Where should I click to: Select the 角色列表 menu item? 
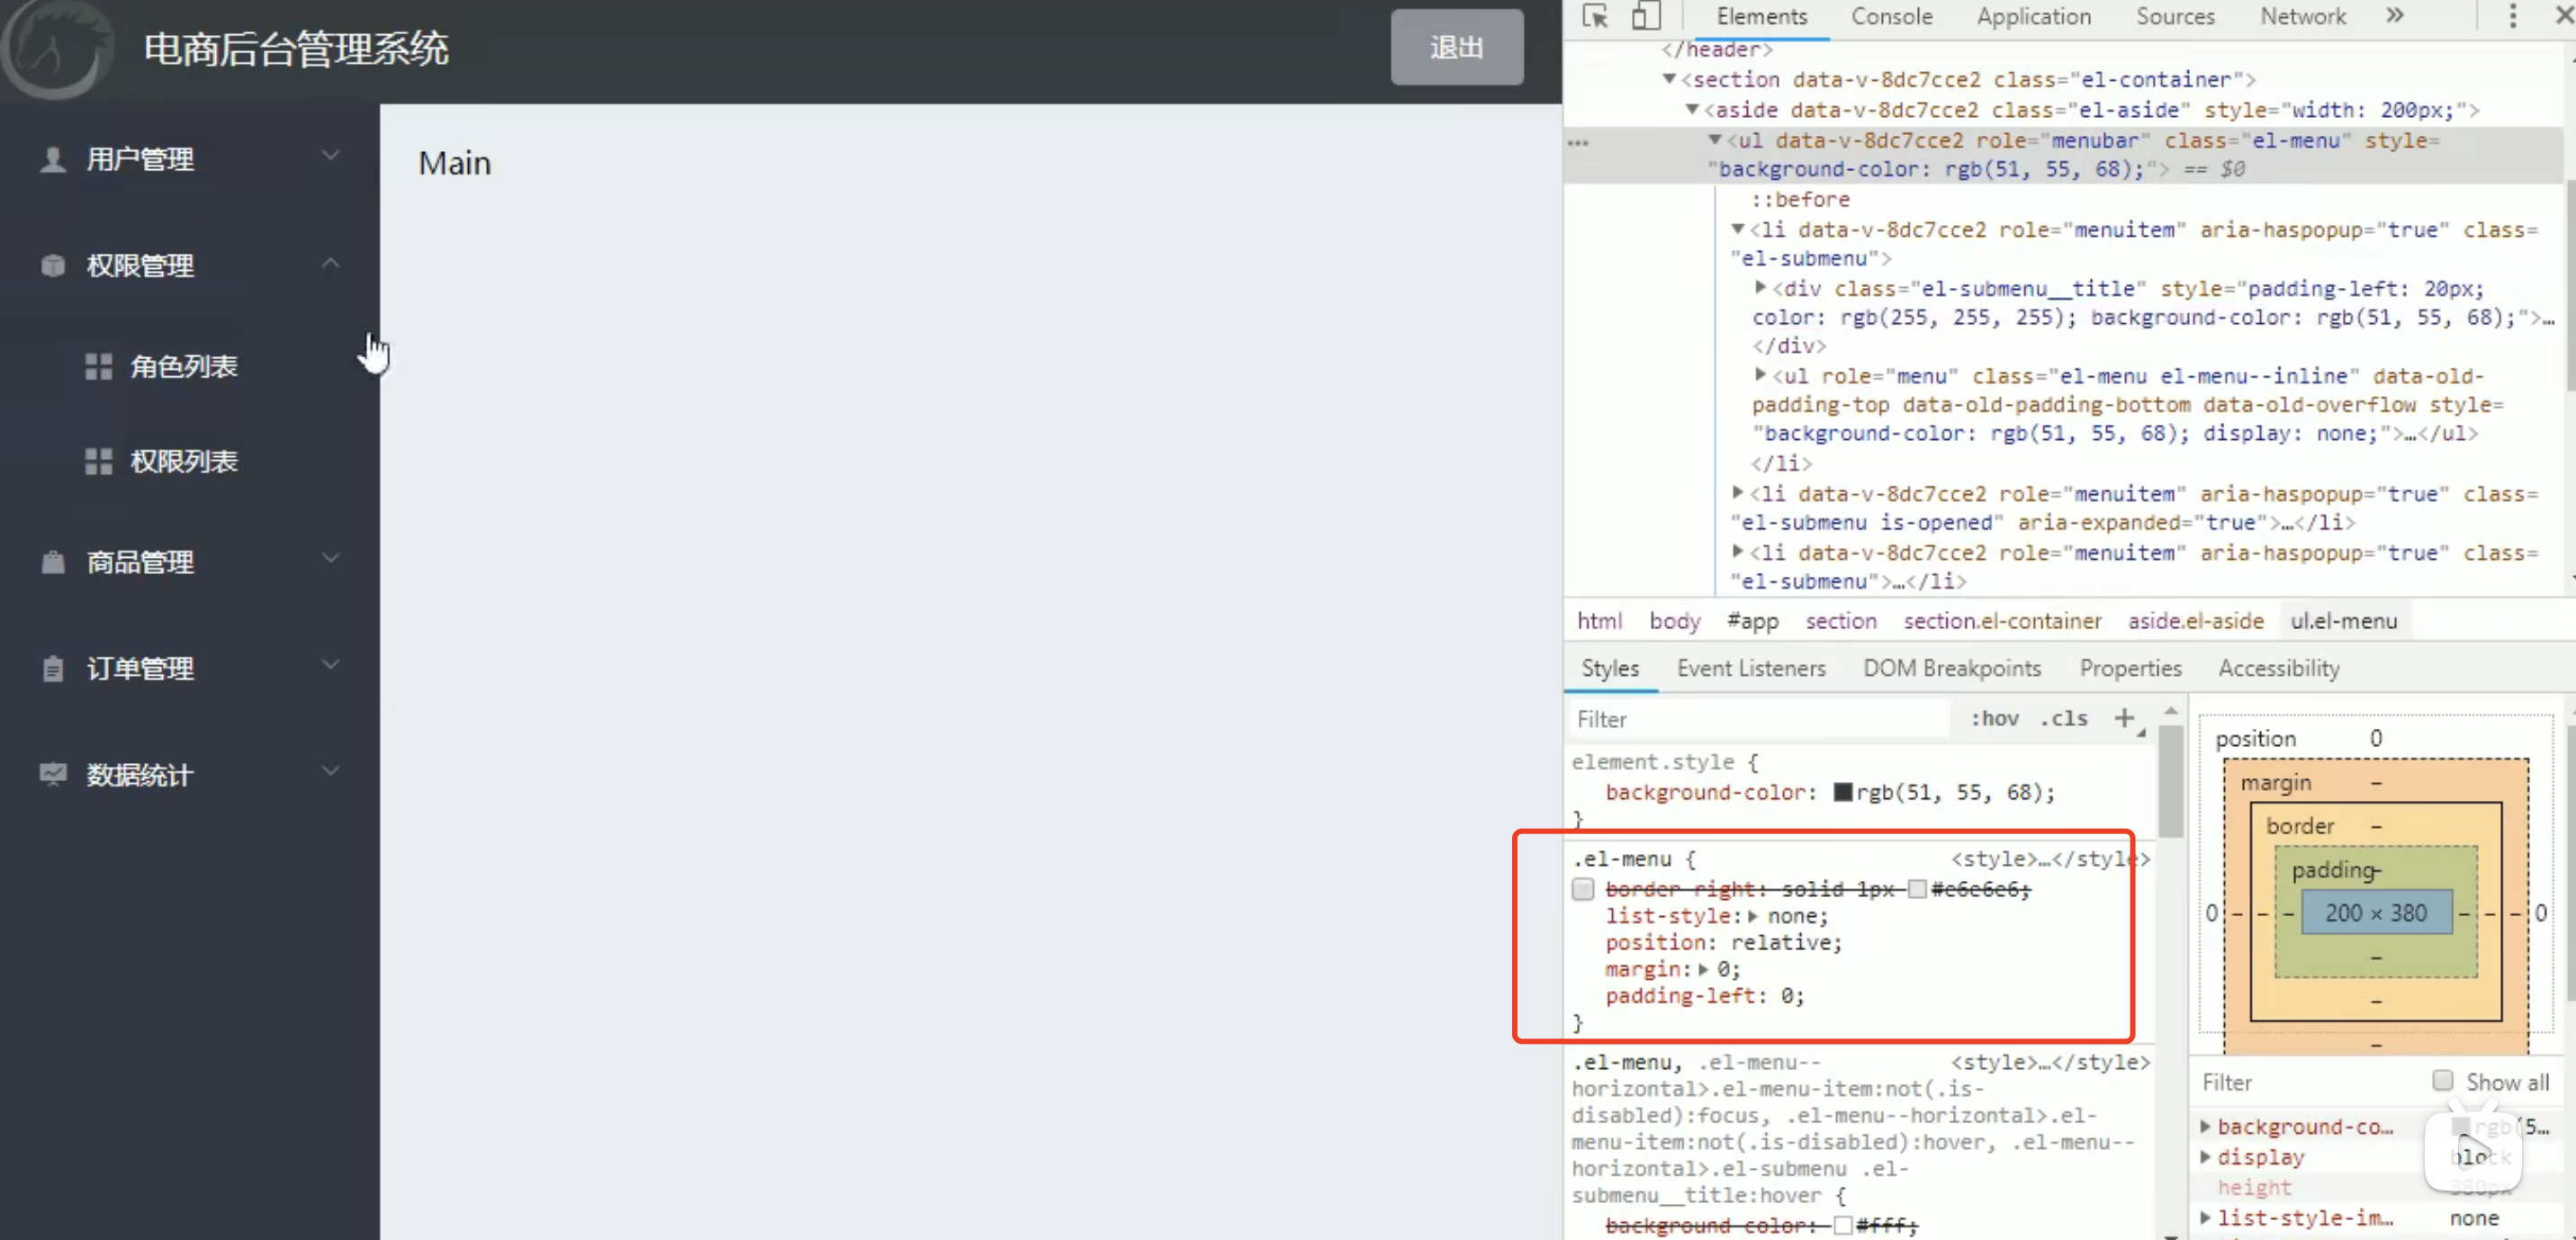[190, 367]
